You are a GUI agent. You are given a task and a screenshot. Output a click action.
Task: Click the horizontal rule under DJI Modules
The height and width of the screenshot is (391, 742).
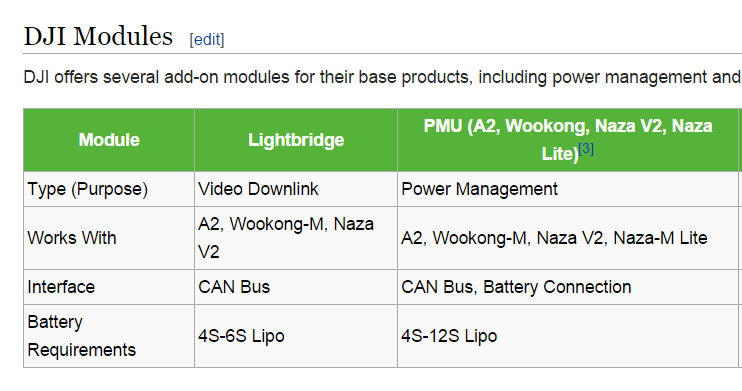click(x=382, y=53)
